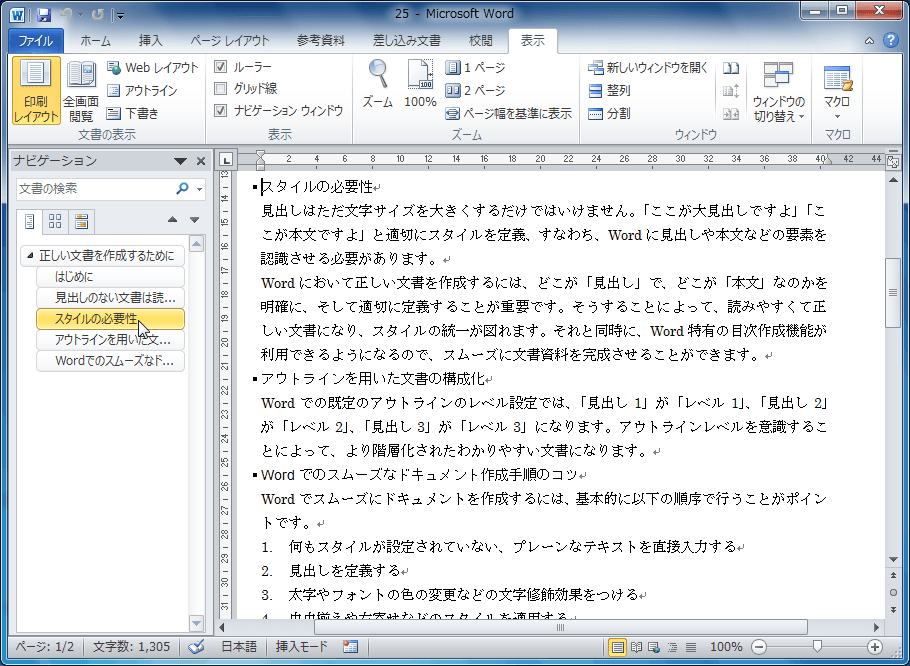Uncheck the ルーラー checkbox
The height and width of the screenshot is (666, 910).
tap(221, 67)
